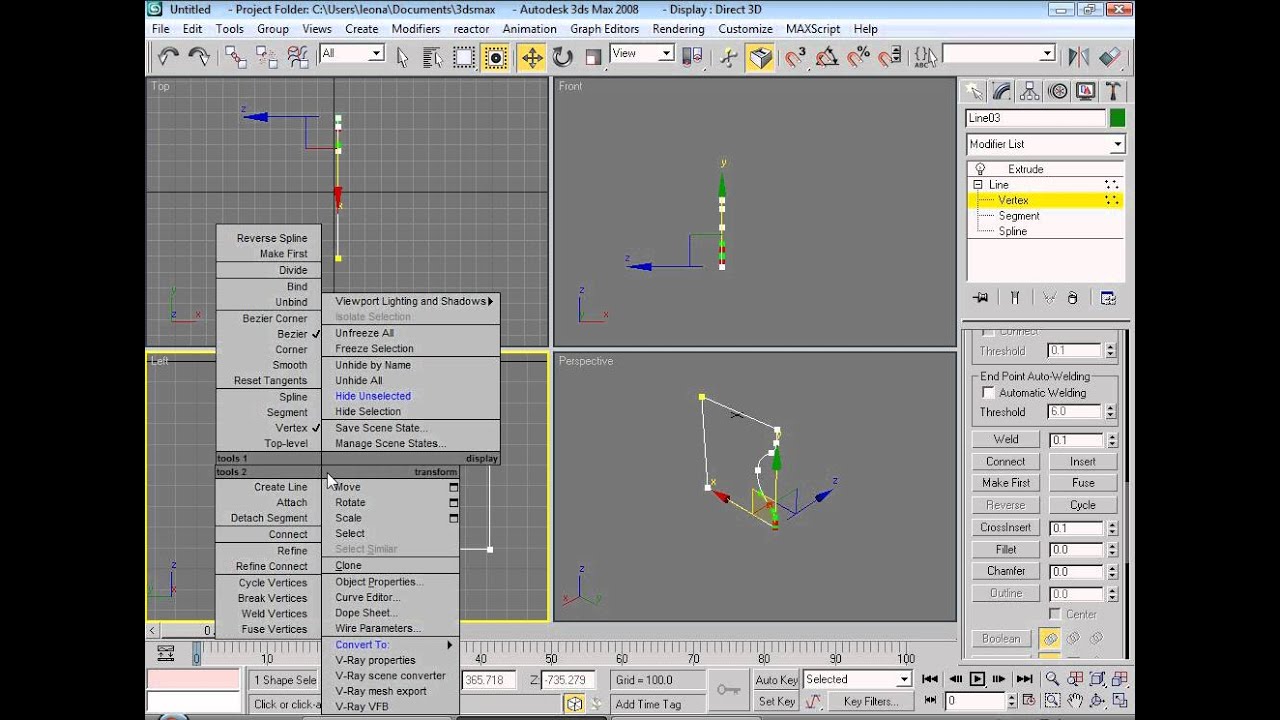This screenshot has height=720, width=1280.
Task: Choose Bezier Corner from the quad menu
Action: click(x=275, y=319)
